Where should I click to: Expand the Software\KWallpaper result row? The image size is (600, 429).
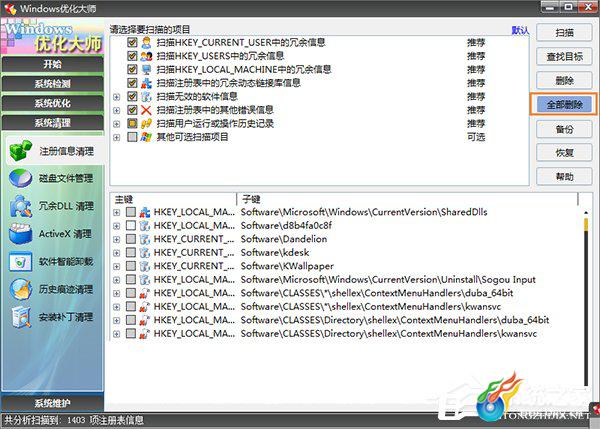tap(116, 267)
